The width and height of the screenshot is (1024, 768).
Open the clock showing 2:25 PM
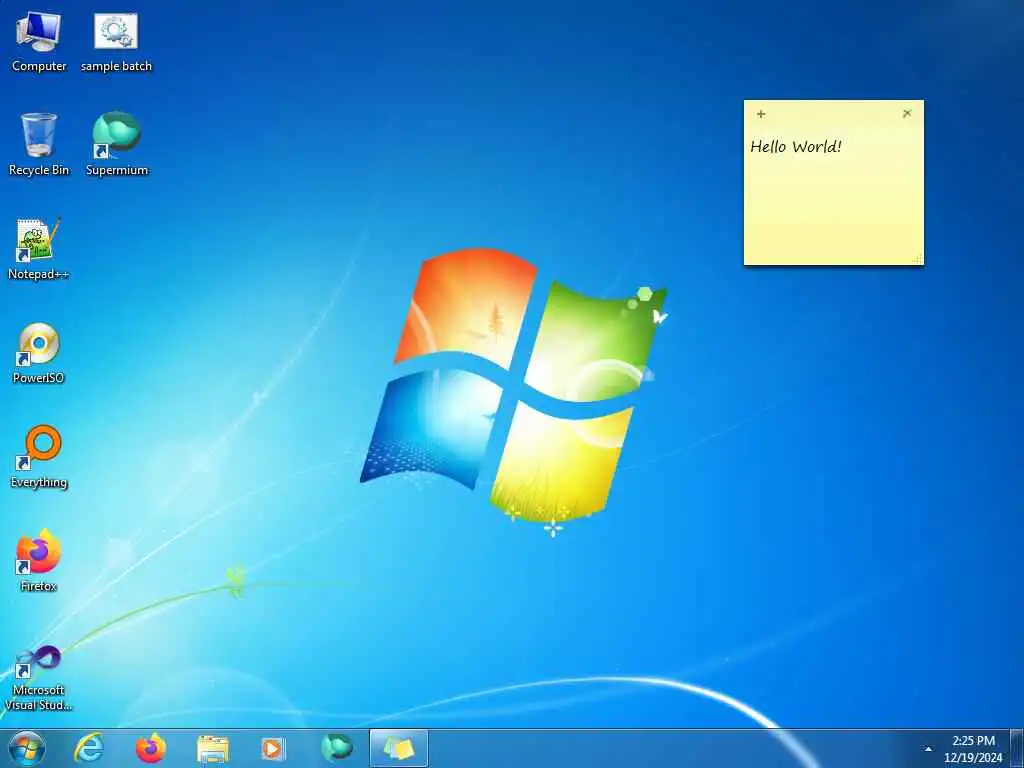(x=973, y=741)
